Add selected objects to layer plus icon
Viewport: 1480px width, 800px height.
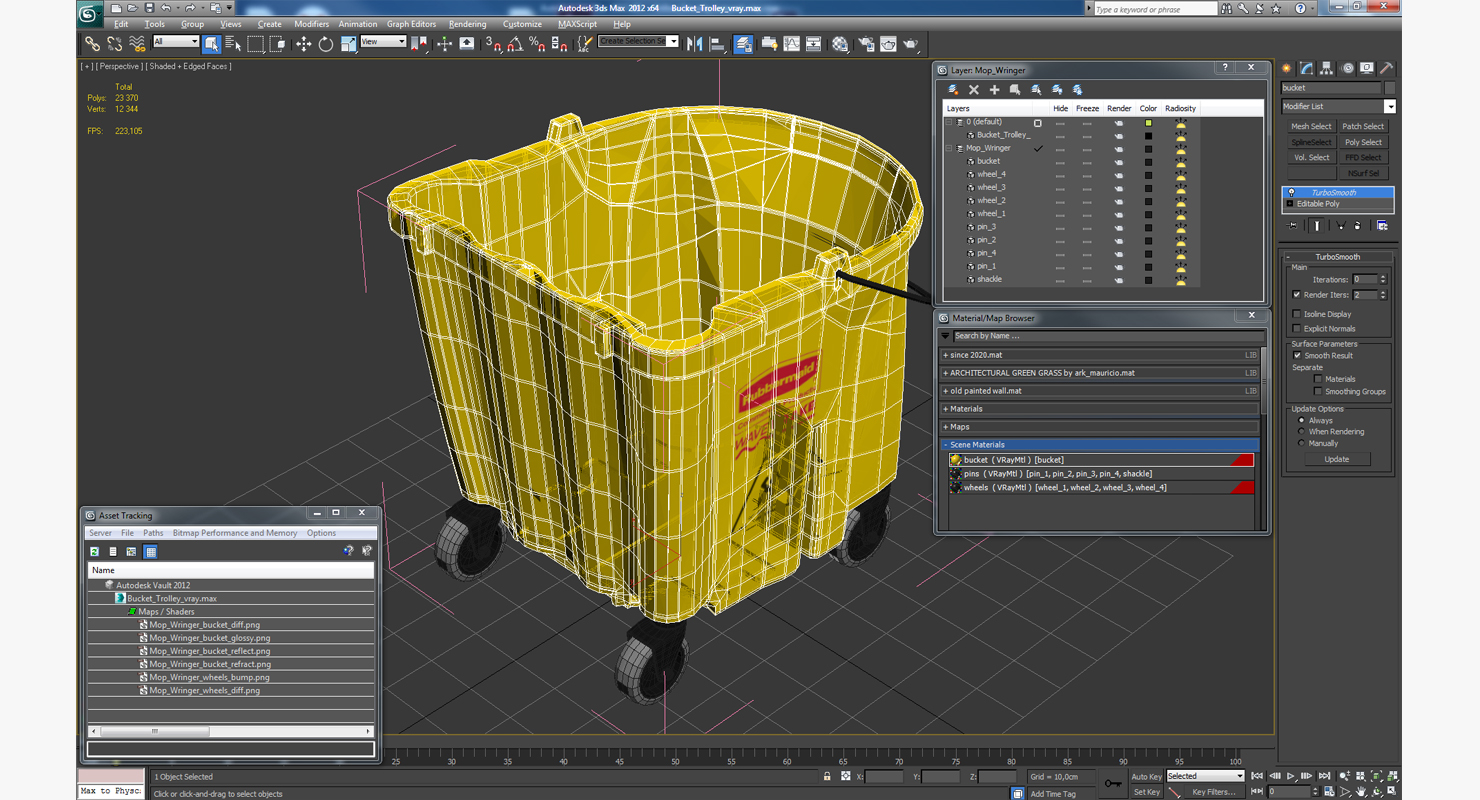[994, 89]
